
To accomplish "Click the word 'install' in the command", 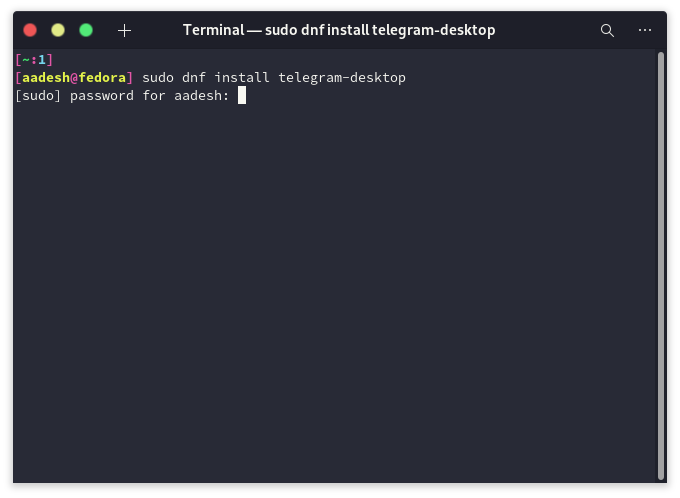I will point(242,77).
